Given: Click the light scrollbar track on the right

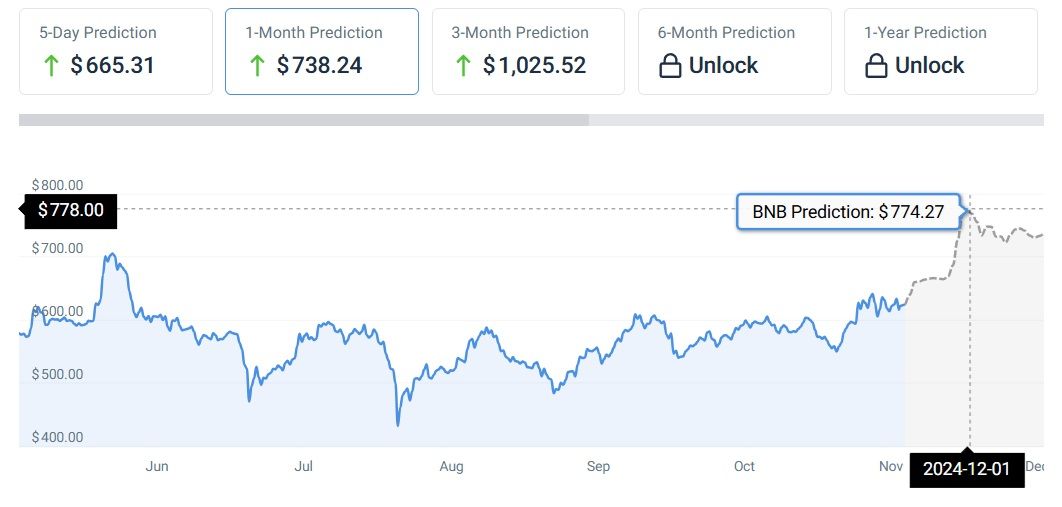Looking at the screenshot, I should 815,120.
